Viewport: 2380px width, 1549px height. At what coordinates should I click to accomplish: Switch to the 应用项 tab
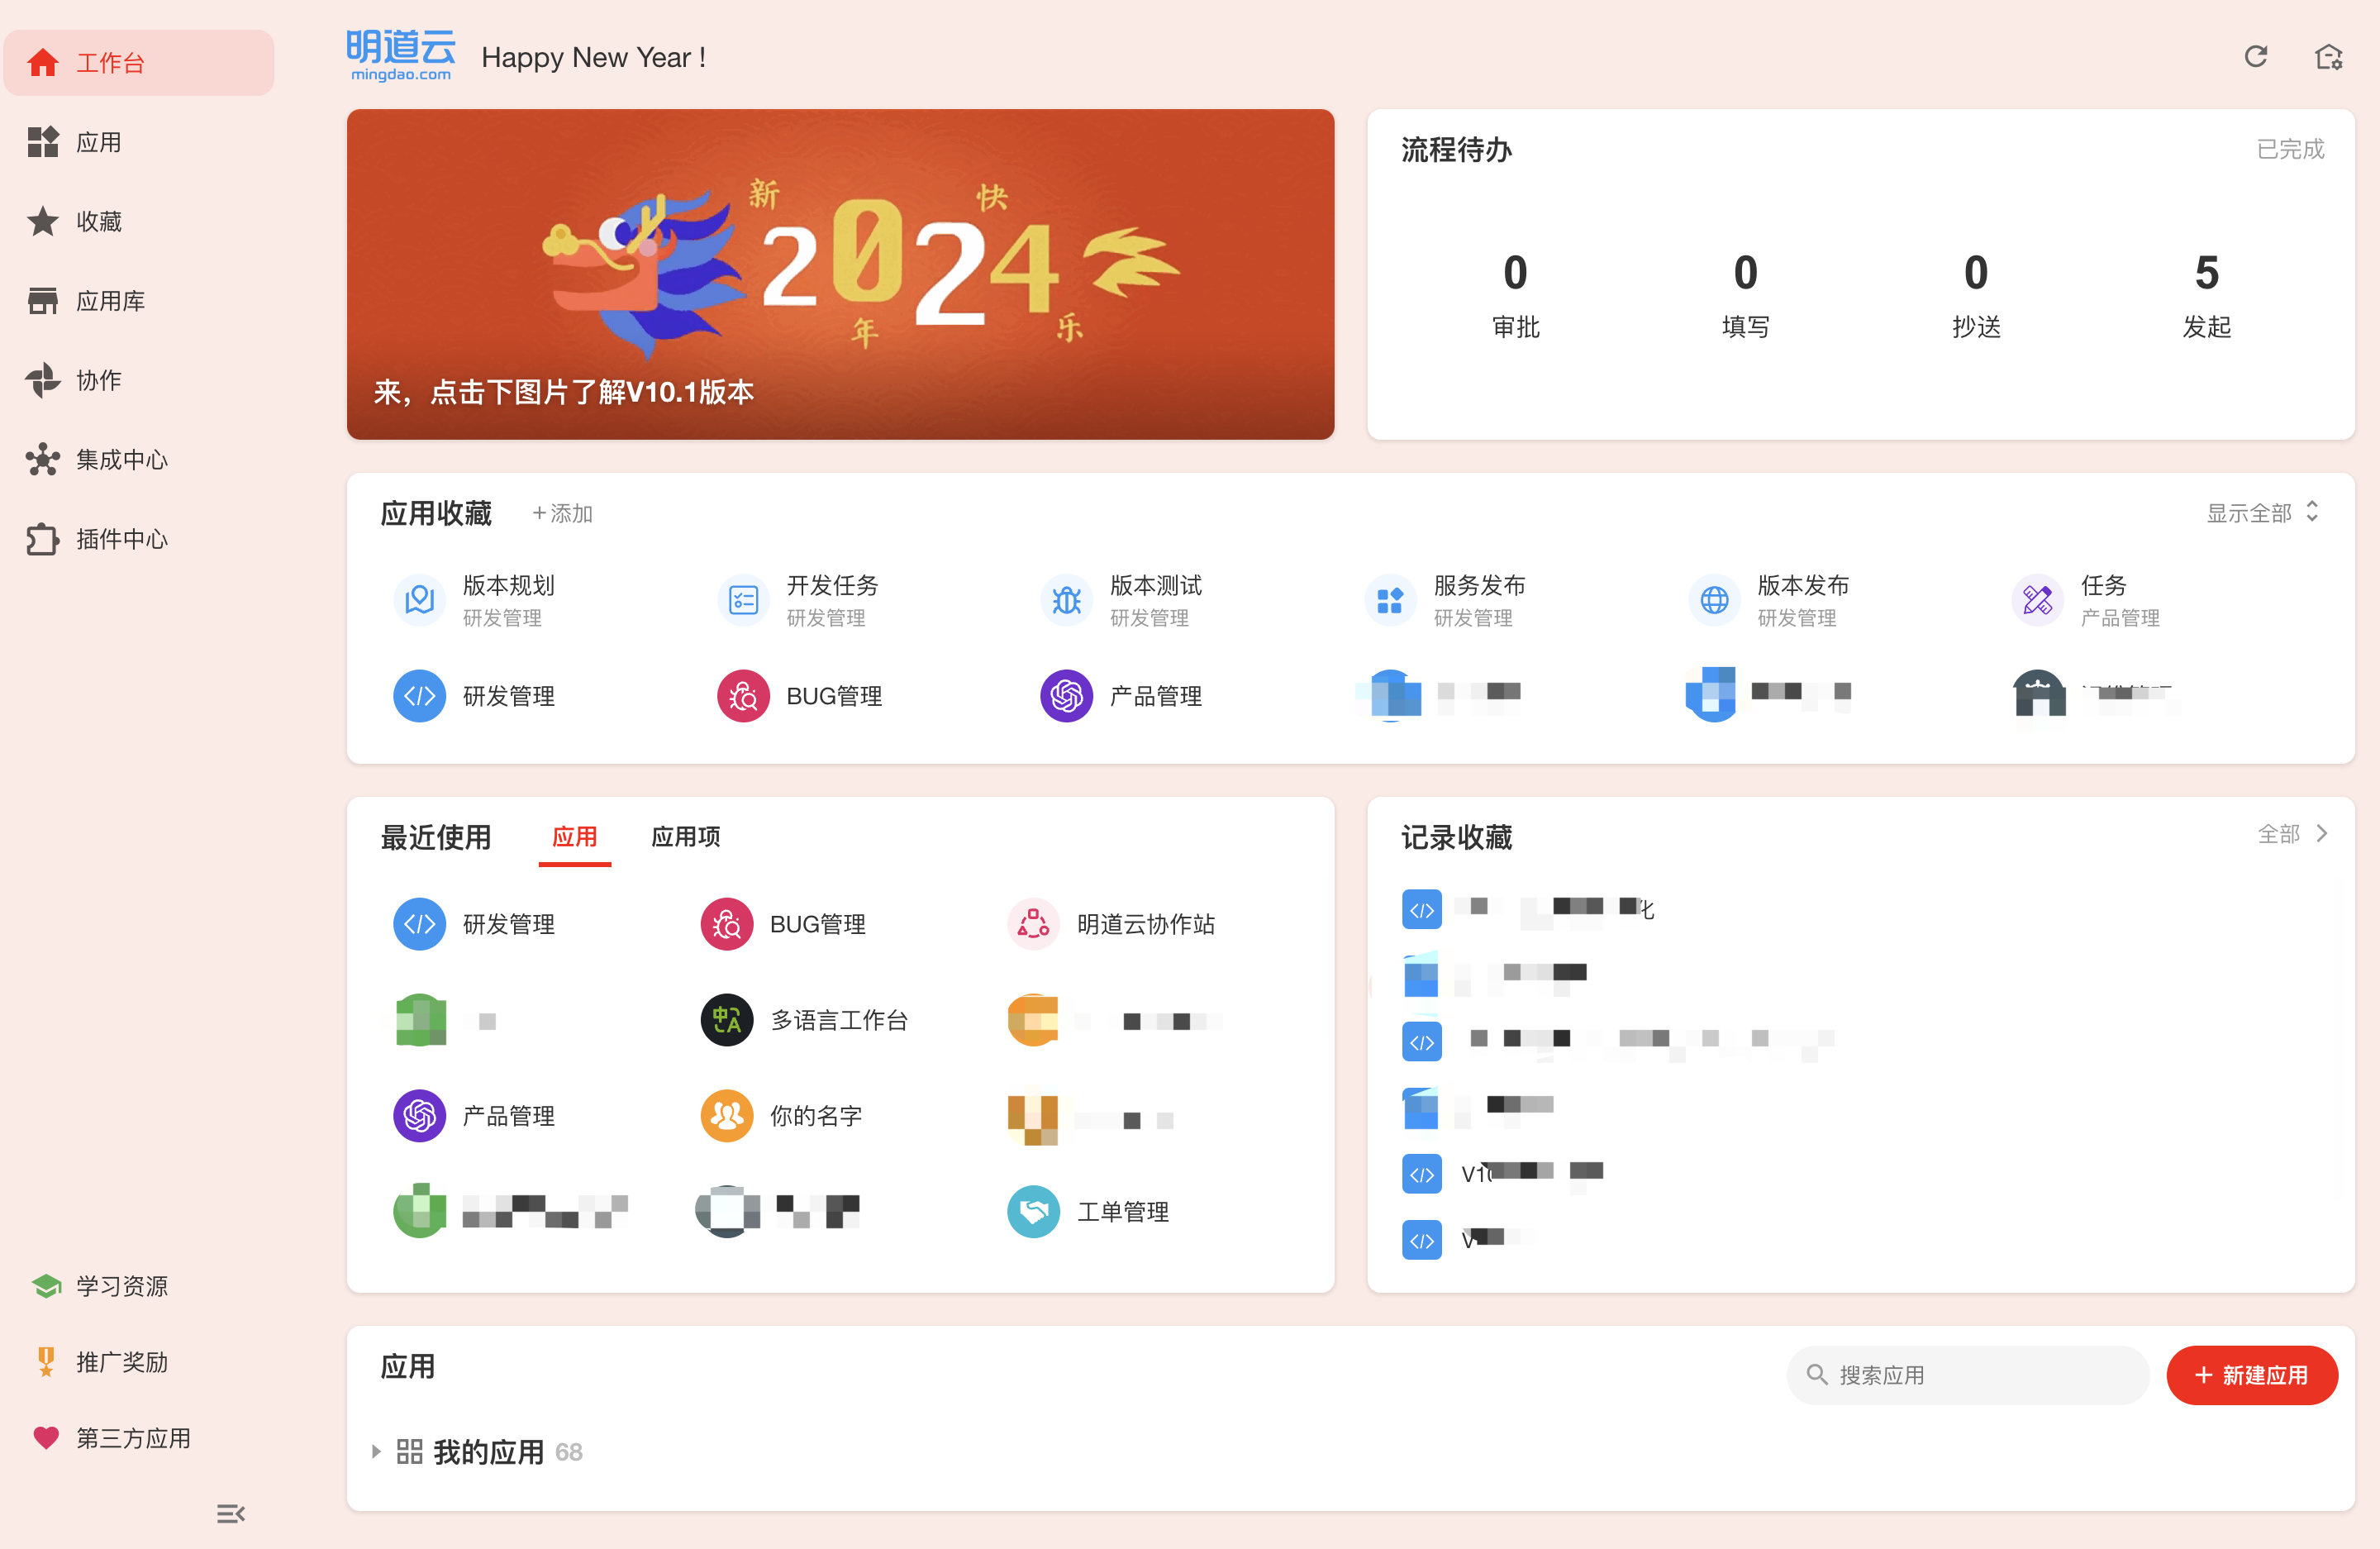coord(685,836)
